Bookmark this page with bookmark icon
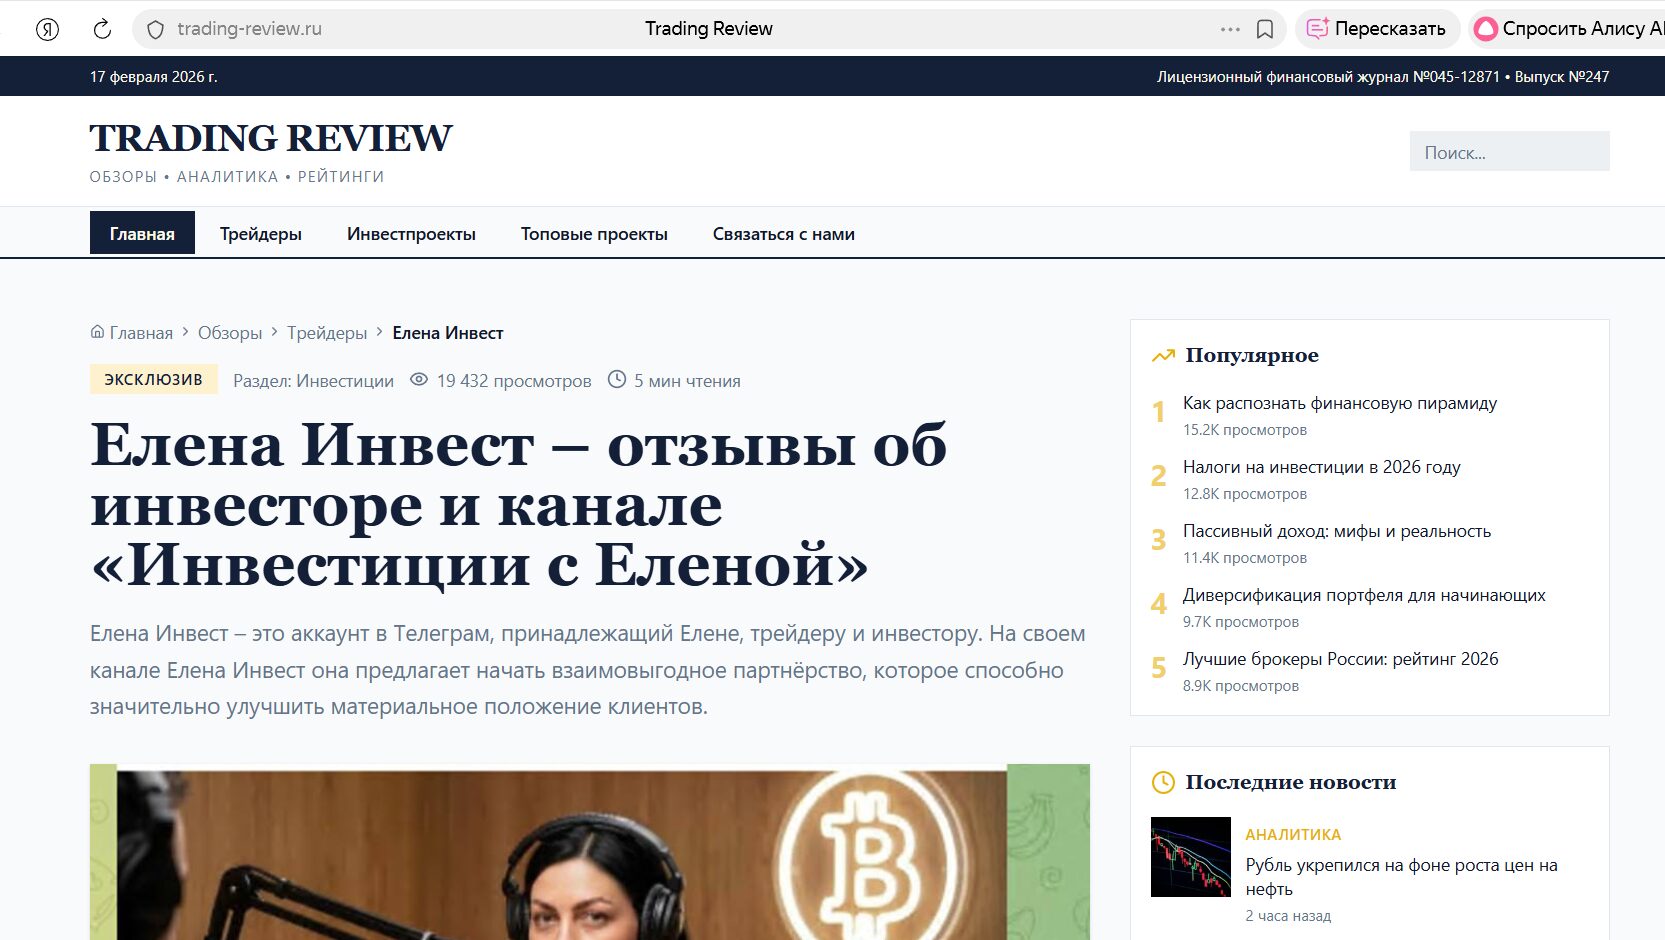 1265,29
